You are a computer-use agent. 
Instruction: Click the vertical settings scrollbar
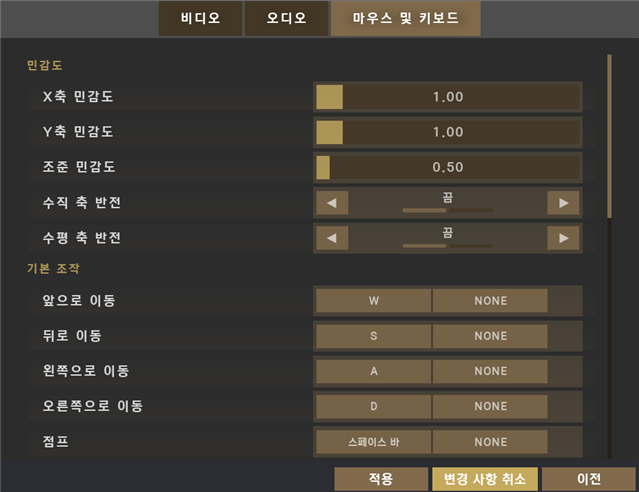(x=609, y=136)
